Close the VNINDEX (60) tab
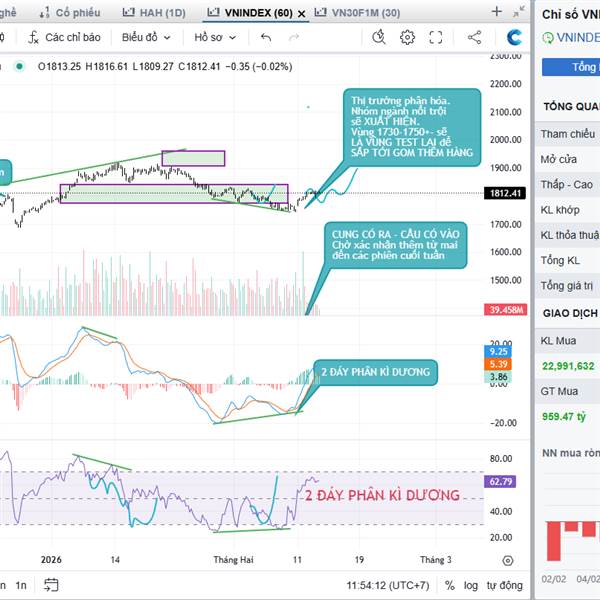 click(x=302, y=14)
